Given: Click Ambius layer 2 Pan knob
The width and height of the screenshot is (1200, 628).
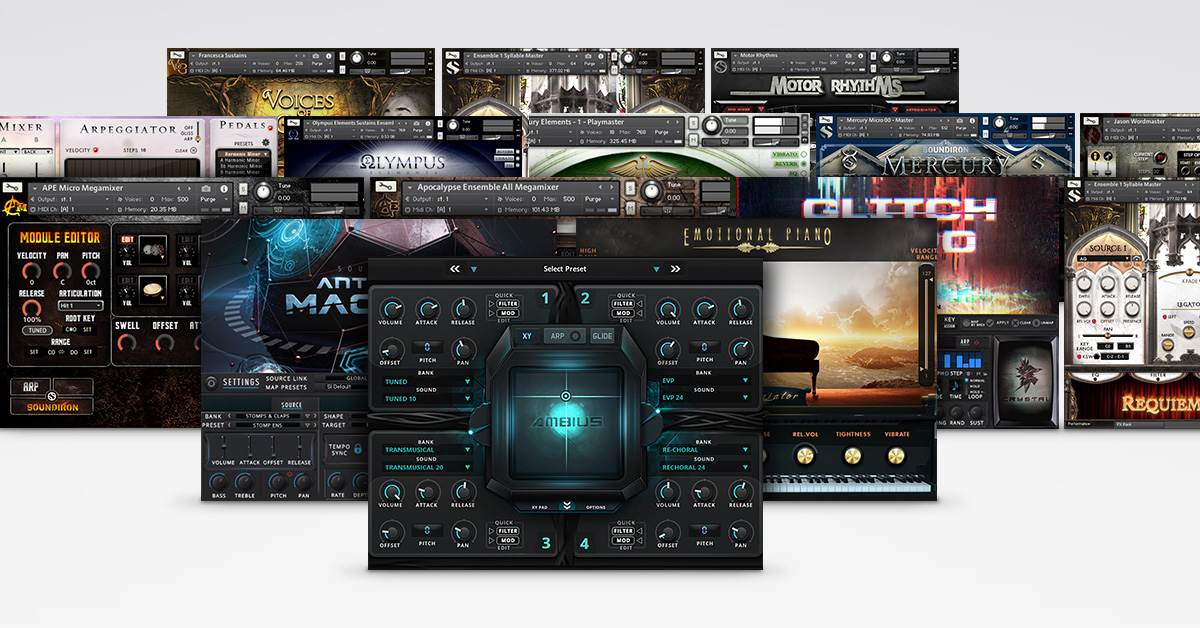Looking at the screenshot, I should click(741, 348).
